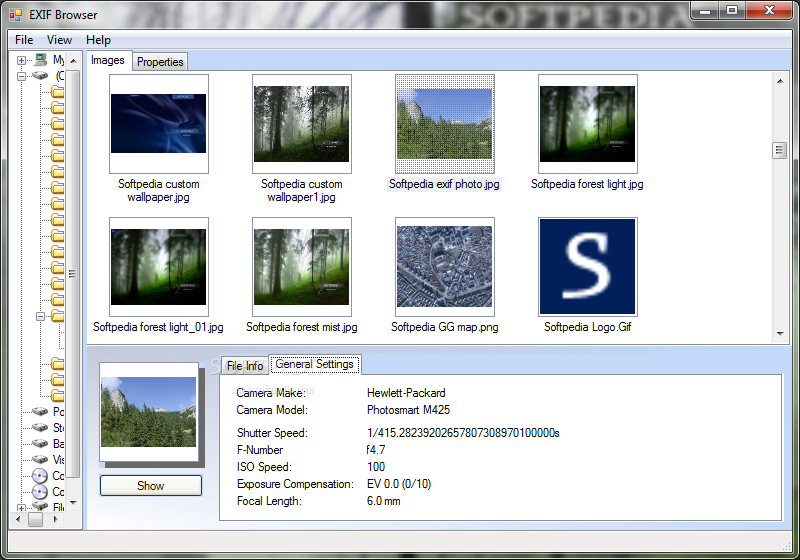Open the Help menu
The image size is (800, 560).
(x=98, y=40)
